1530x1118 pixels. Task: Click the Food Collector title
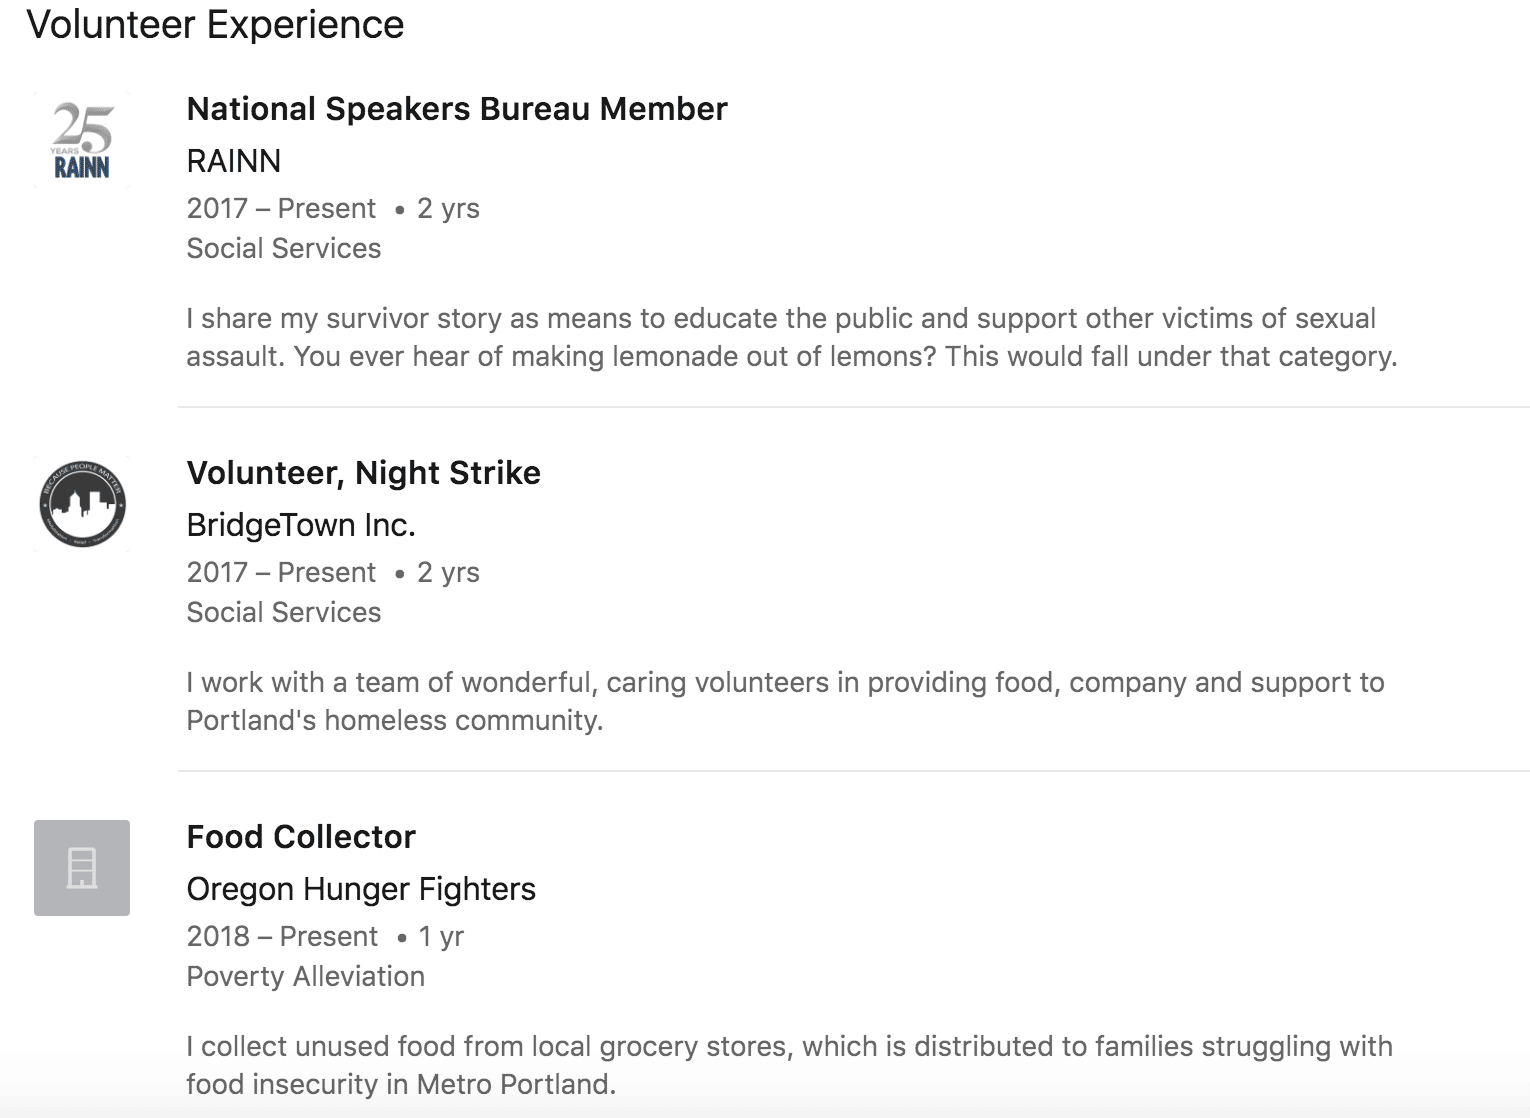coord(301,837)
